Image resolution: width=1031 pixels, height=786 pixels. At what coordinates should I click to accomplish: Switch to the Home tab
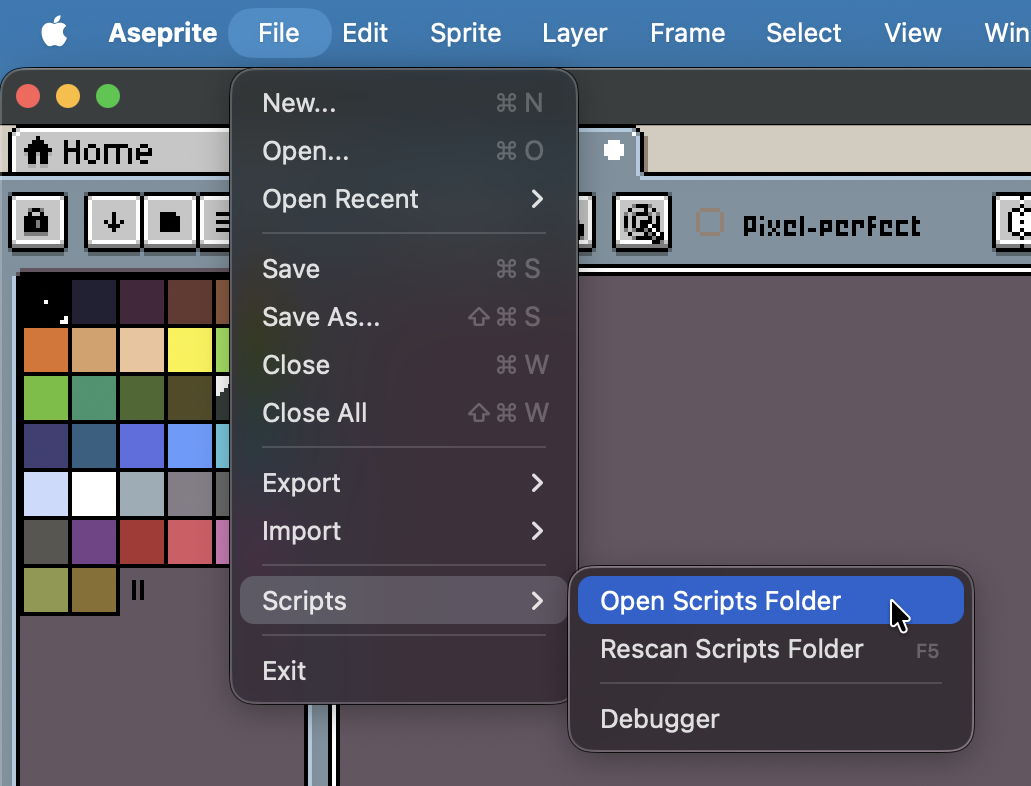pos(122,151)
